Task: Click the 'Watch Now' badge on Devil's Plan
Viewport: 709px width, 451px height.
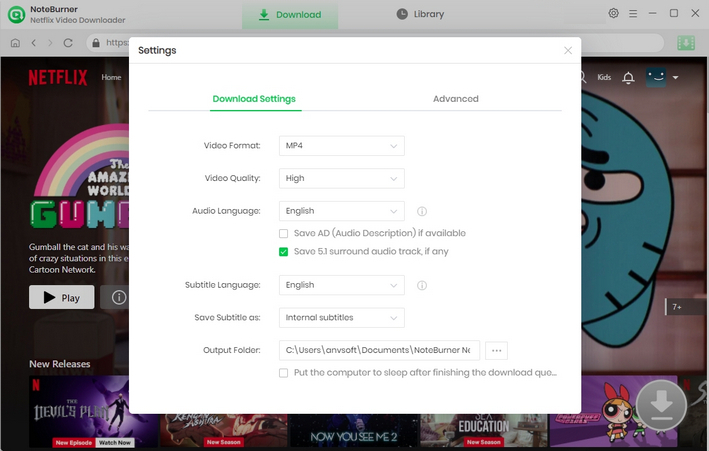Action: tap(115, 442)
